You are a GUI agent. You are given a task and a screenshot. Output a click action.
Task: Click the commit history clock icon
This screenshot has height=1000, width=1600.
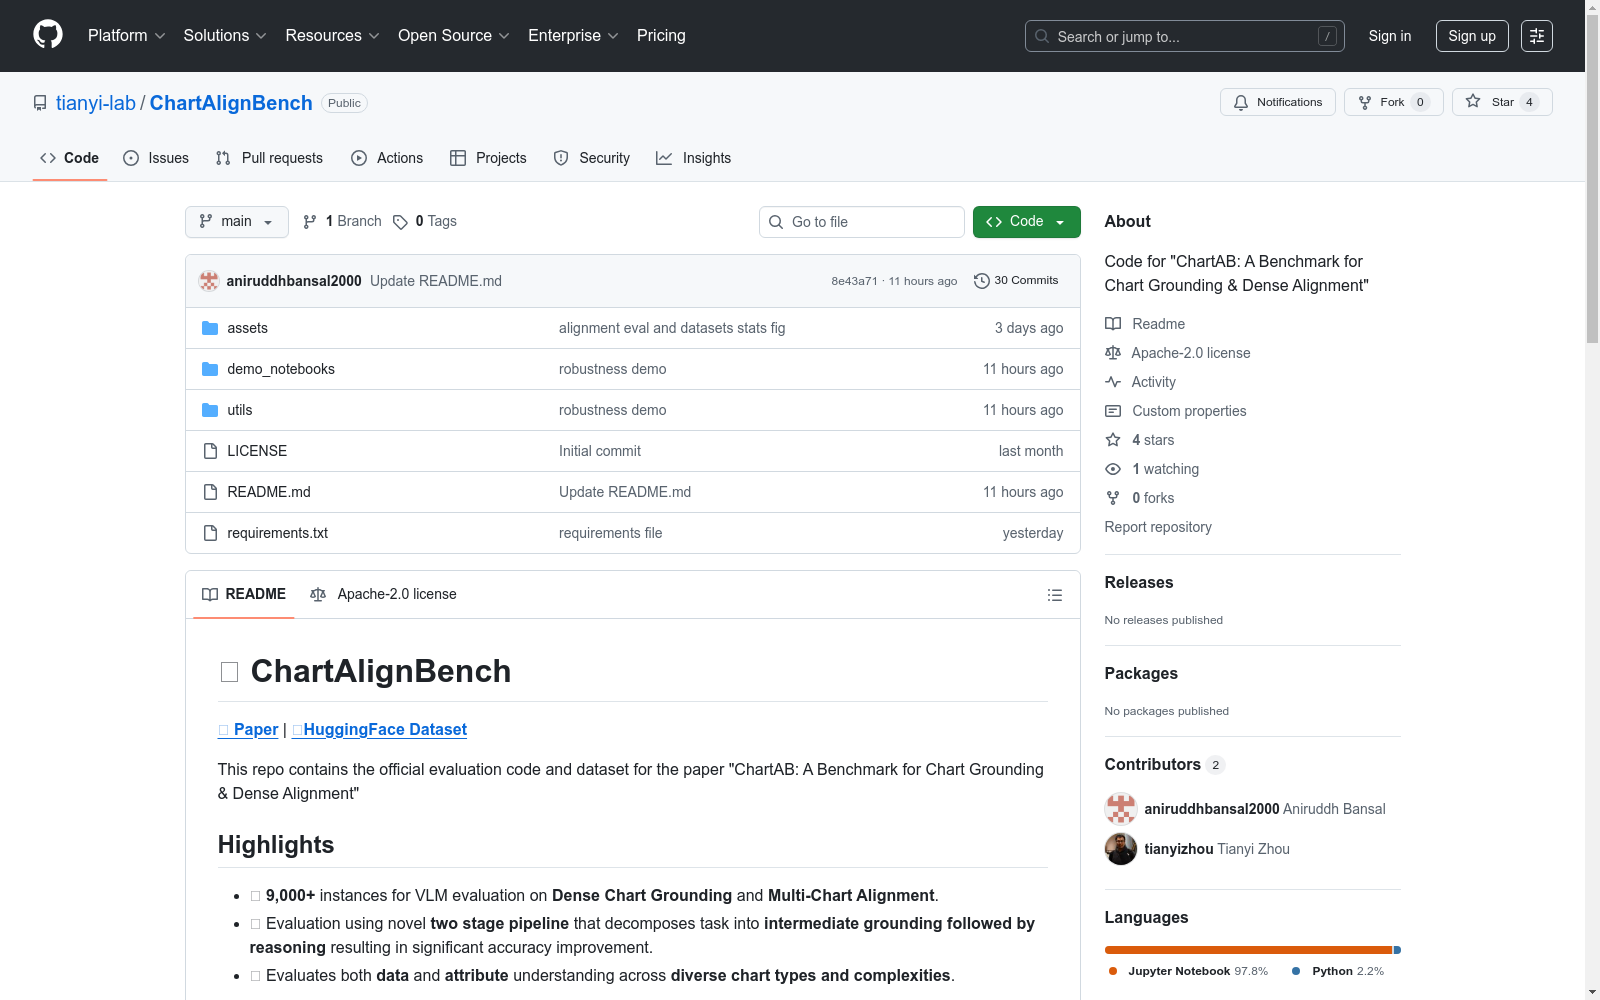[x=982, y=281]
